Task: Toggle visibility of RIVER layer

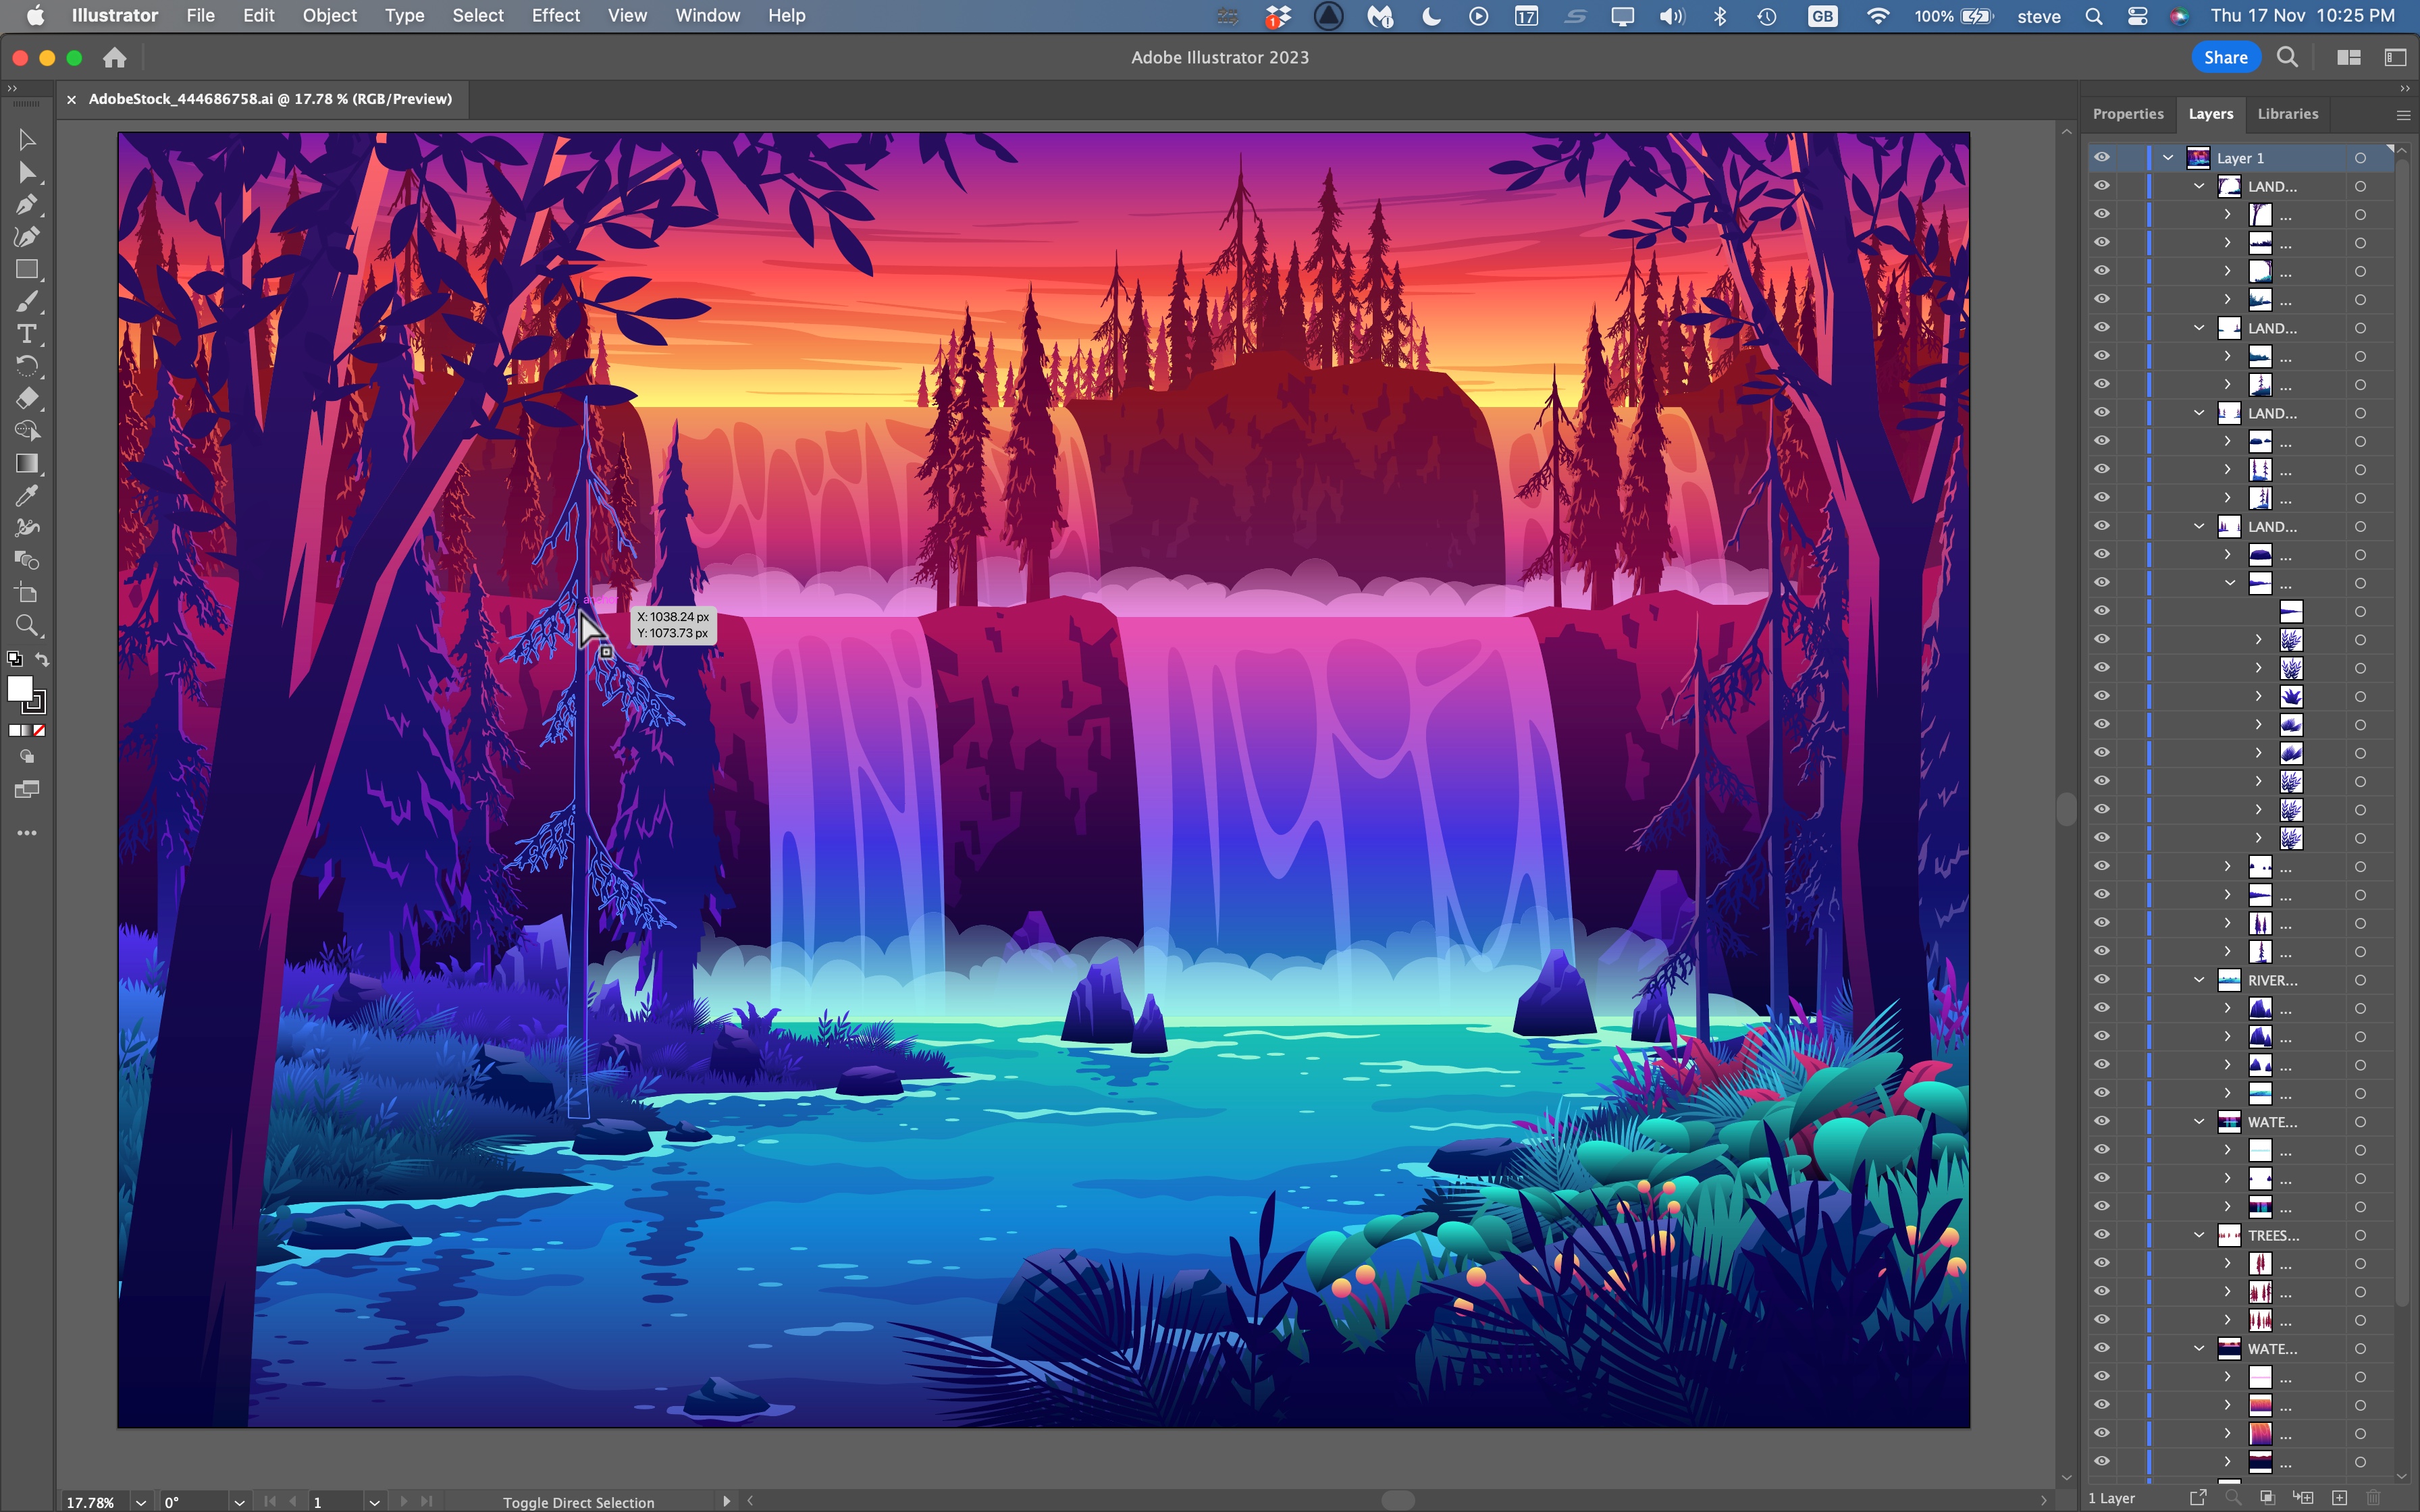Action: (x=2101, y=979)
